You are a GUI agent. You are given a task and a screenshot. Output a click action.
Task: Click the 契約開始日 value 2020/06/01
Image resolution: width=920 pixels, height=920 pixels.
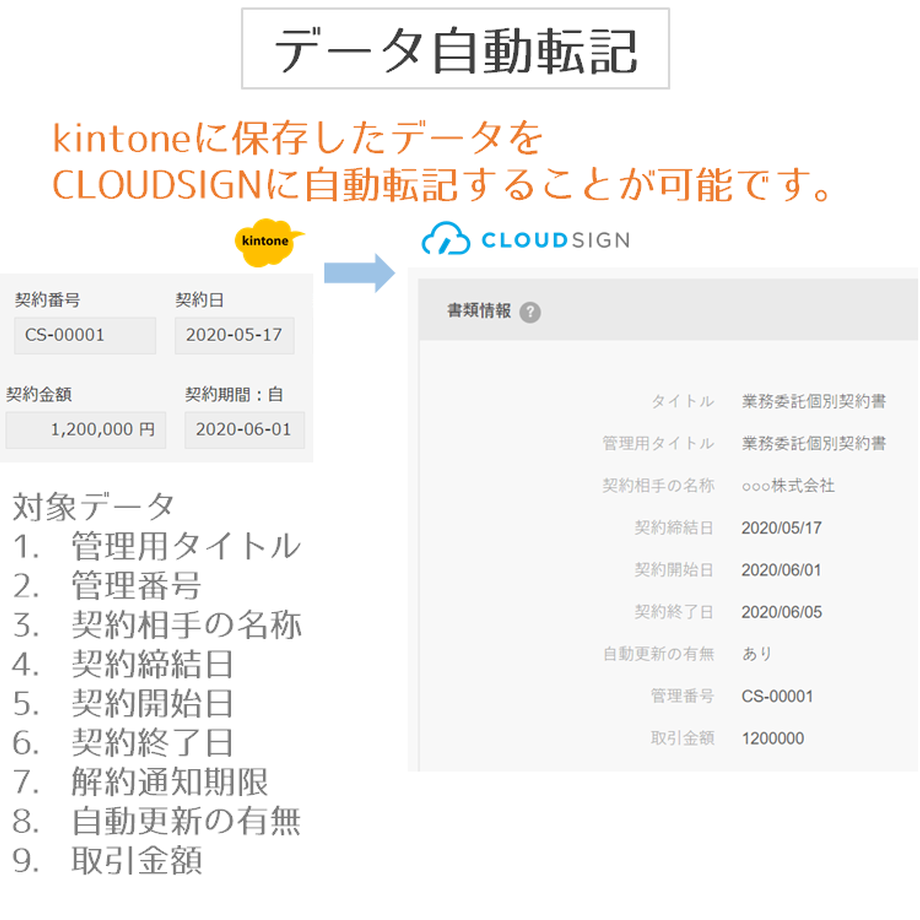782,570
